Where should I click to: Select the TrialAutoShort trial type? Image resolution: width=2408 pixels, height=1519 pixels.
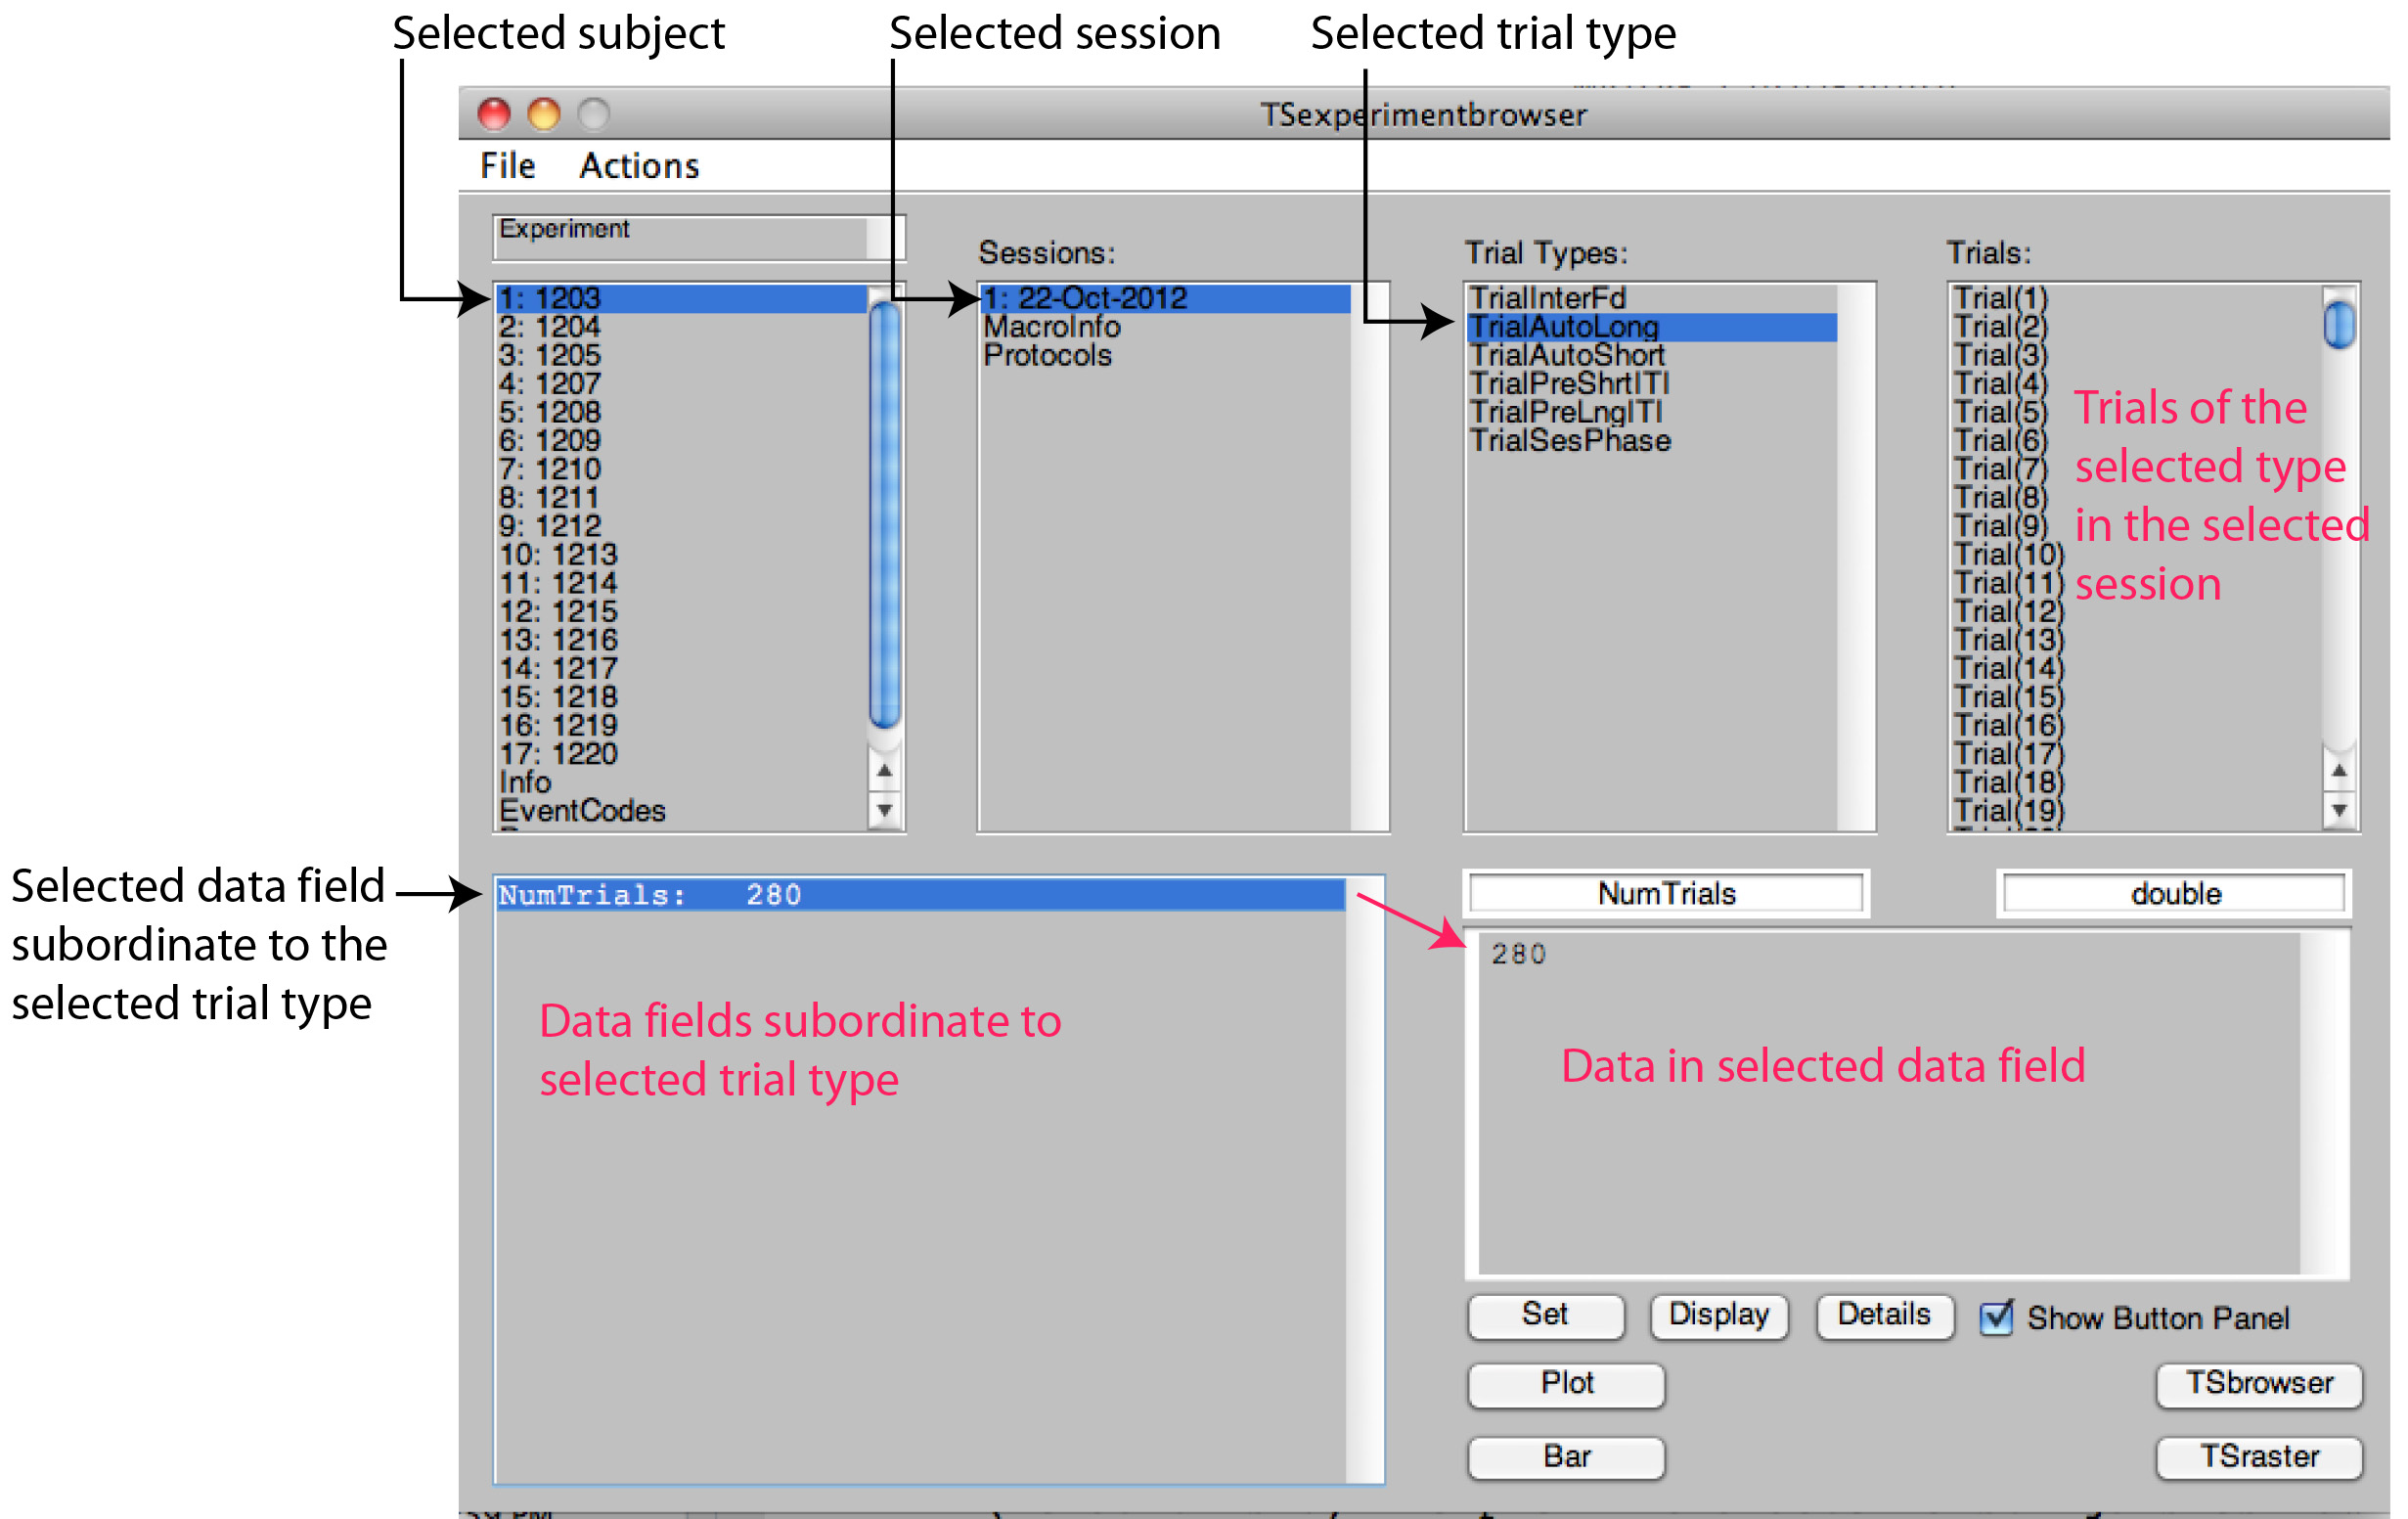coord(1567,355)
